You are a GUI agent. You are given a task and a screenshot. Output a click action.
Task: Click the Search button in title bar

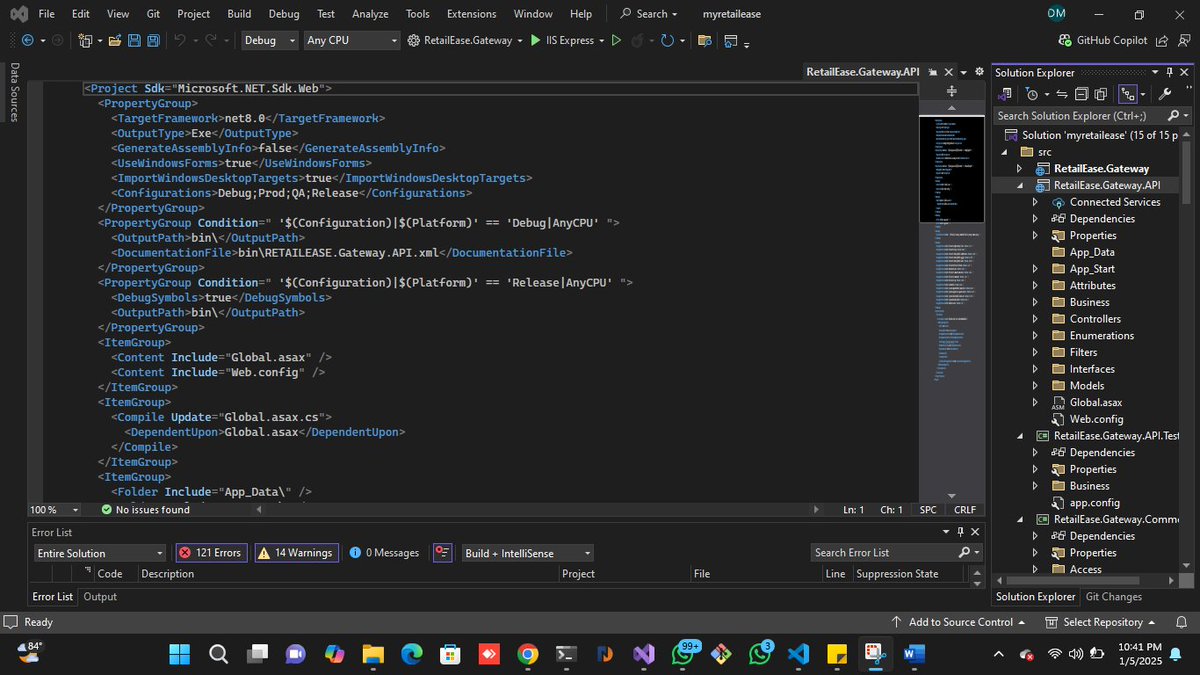click(648, 14)
